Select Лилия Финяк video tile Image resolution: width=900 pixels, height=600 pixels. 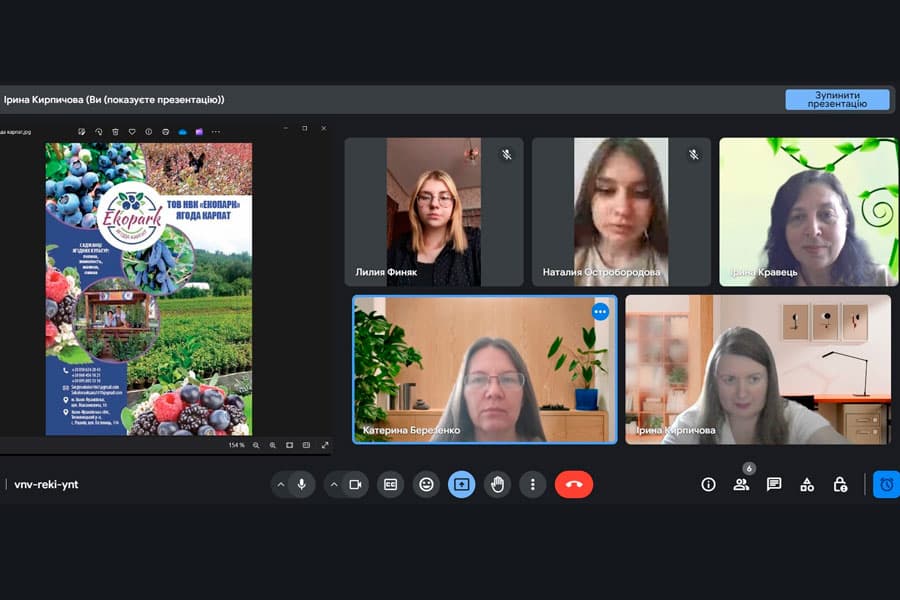[434, 211]
